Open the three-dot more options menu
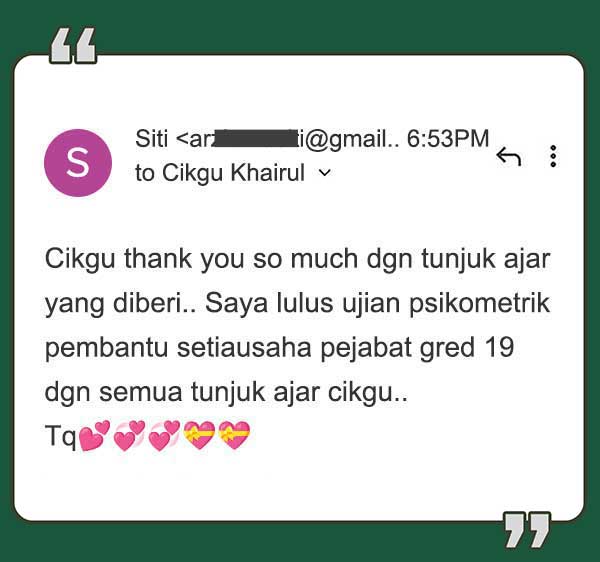The image size is (600, 562). click(x=553, y=156)
